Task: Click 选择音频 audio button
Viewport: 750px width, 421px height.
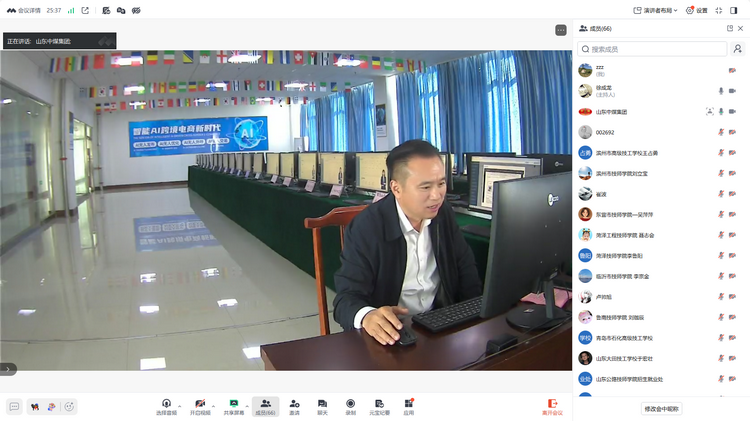Action: 166,407
